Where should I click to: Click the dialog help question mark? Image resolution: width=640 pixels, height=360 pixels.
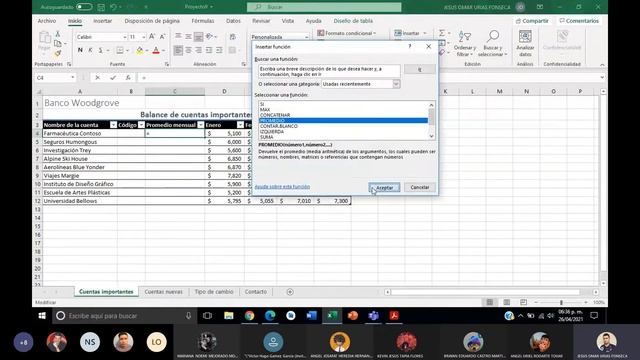410,47
